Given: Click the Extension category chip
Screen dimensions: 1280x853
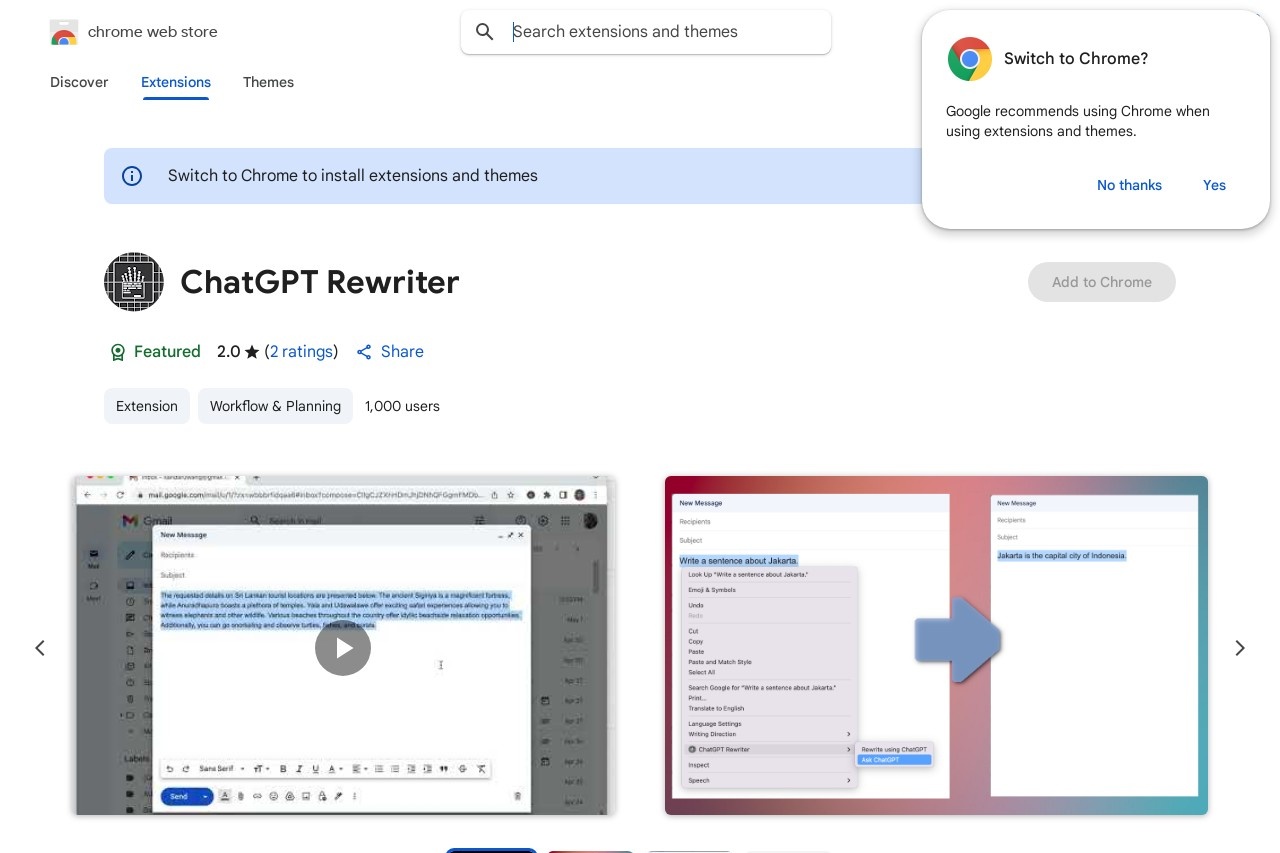Looking at the screenshot, I should pyautogui.click(x=147, y=406).
